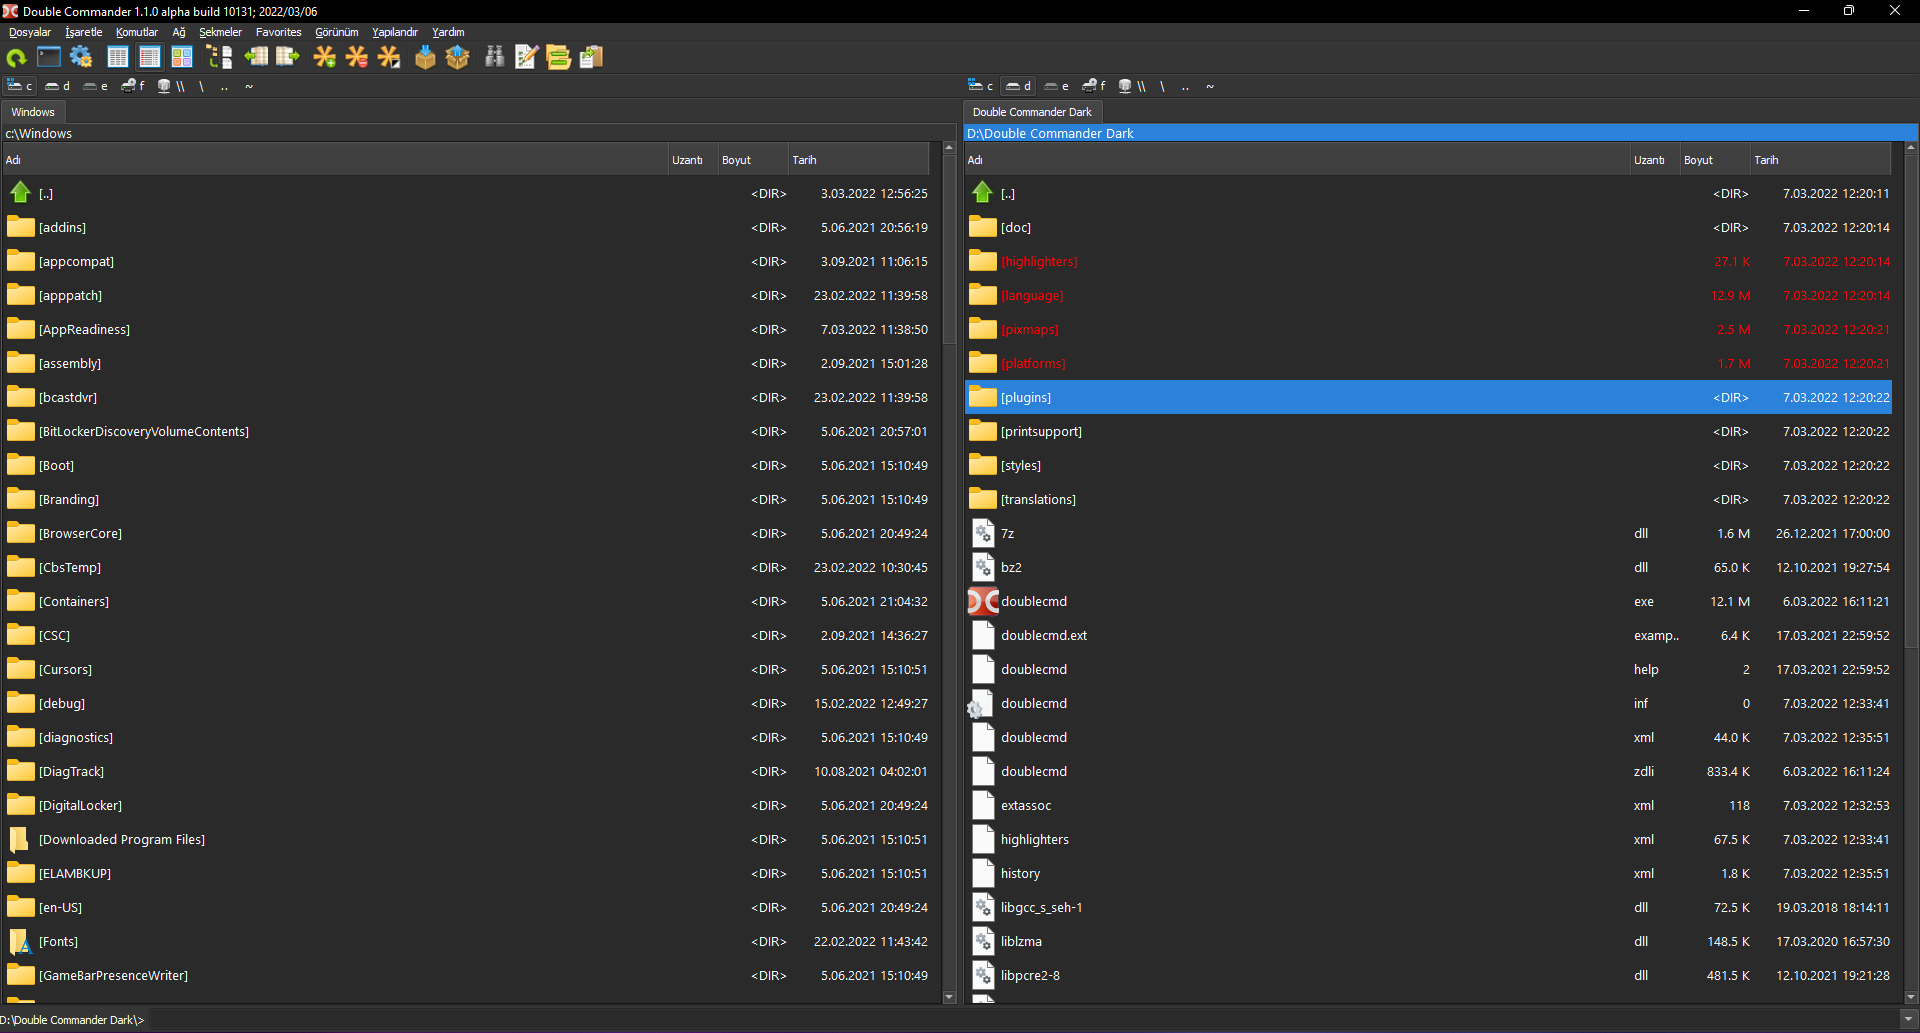Open the İşaretle menu
Image resolution: width=1920 pixels, height=1033 pixels.
point(84,32)
